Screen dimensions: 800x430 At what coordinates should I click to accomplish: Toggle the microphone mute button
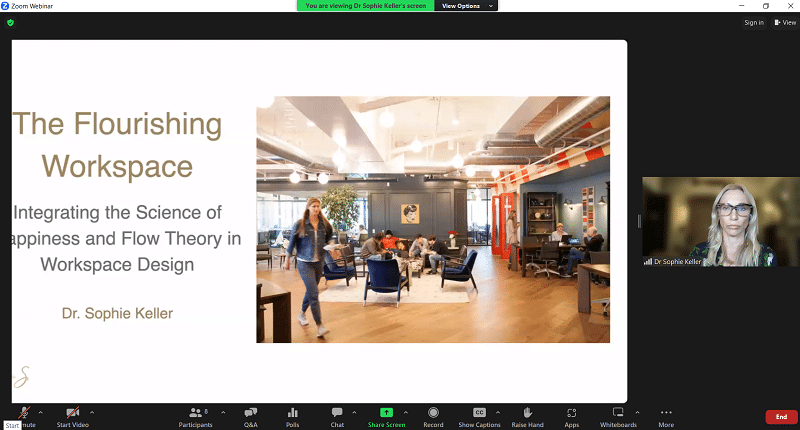coord(24,413)
